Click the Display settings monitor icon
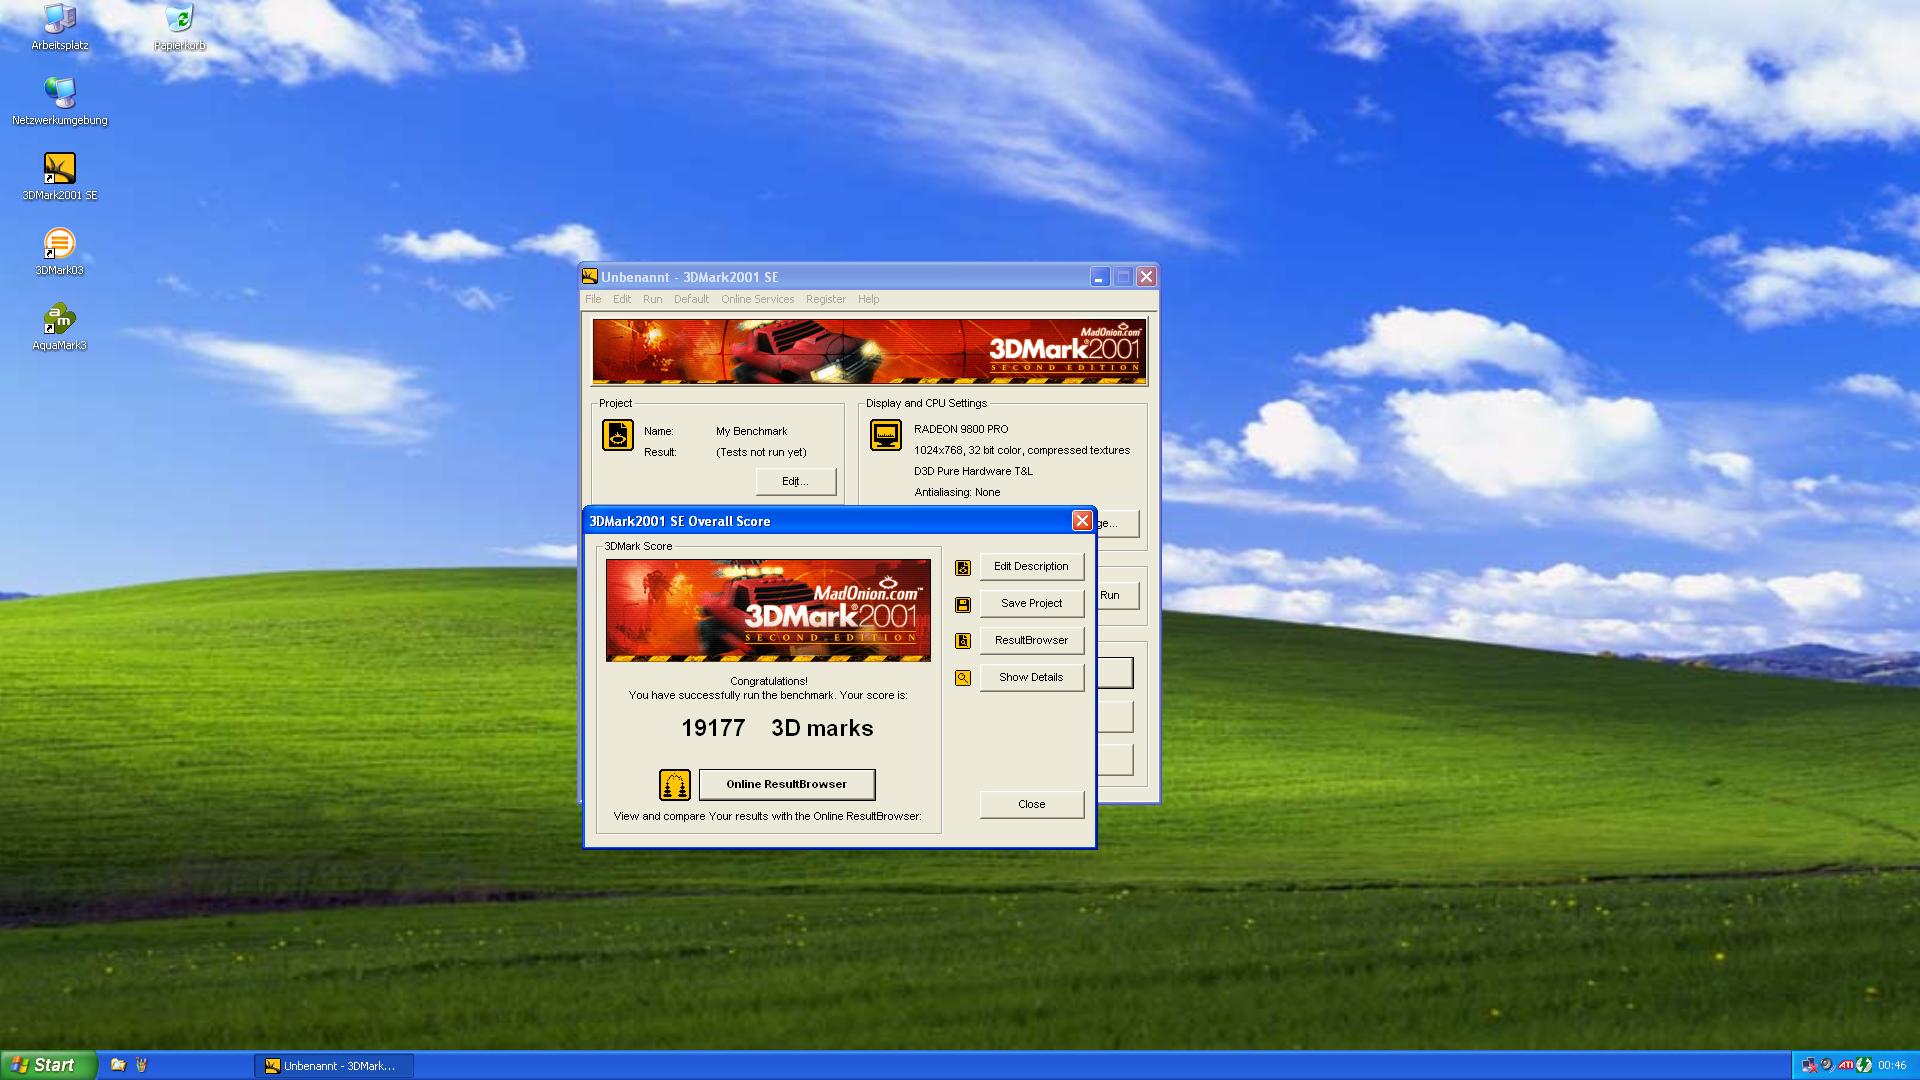 point(886,435)
